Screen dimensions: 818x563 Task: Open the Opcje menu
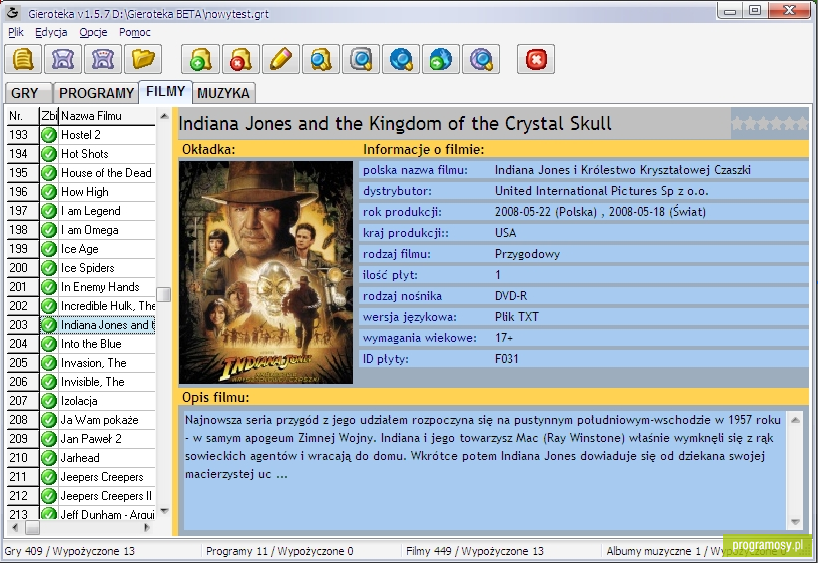coord(93,32)
